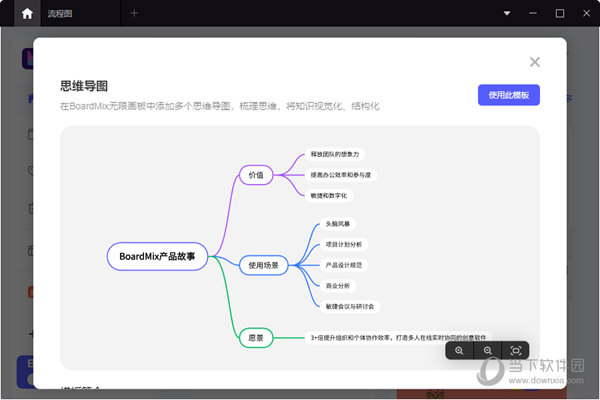Click the 思维导图 dialog title
Viewport: 600px width, 400px height.
click(x=84, y=86)
